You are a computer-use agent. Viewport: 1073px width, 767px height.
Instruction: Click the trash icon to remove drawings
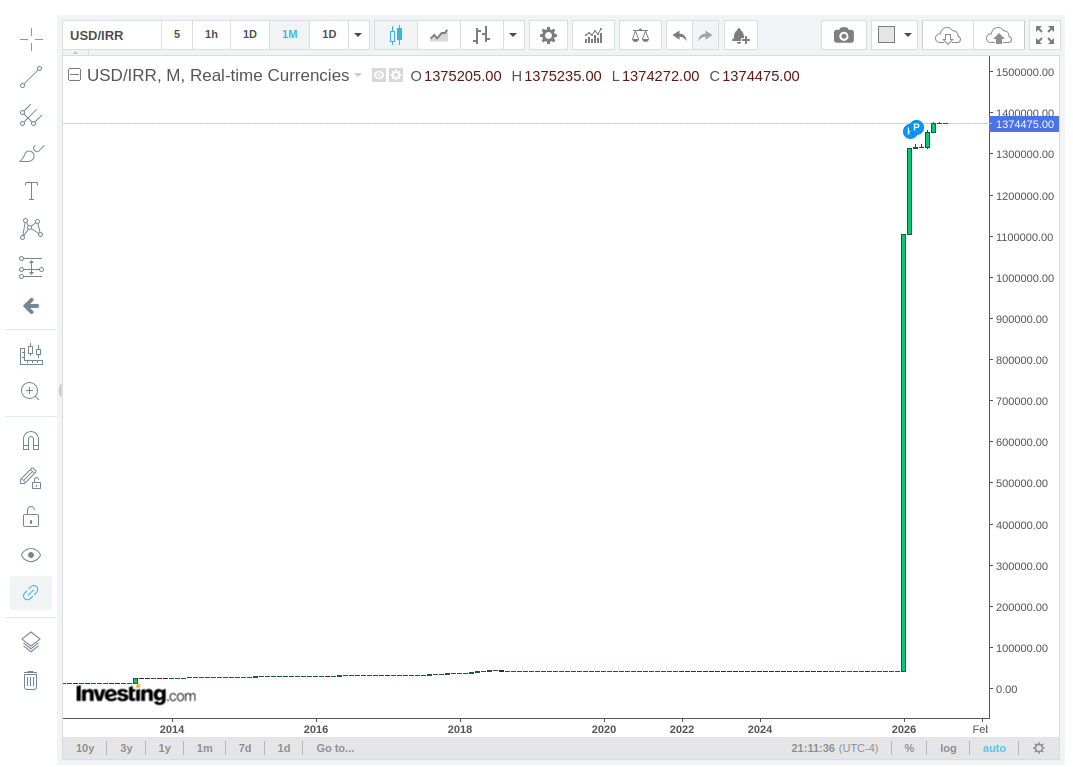coord(31,680)
